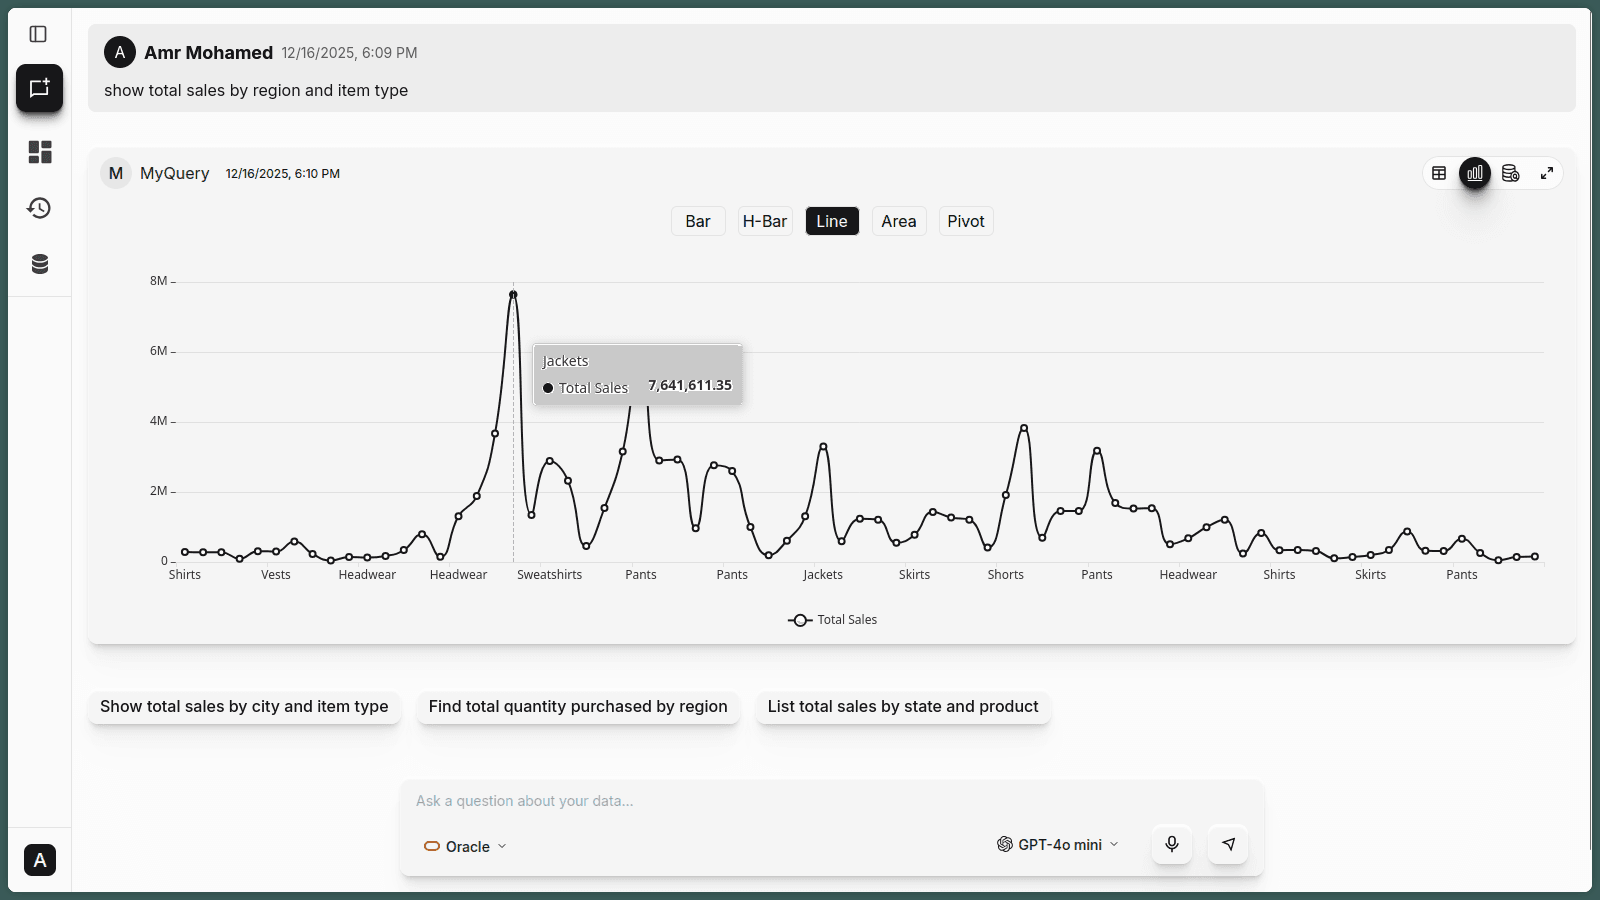Switch chart rendering to Area mode
The width and height of the screenshot is (1600, 900).
pos(898,221)
